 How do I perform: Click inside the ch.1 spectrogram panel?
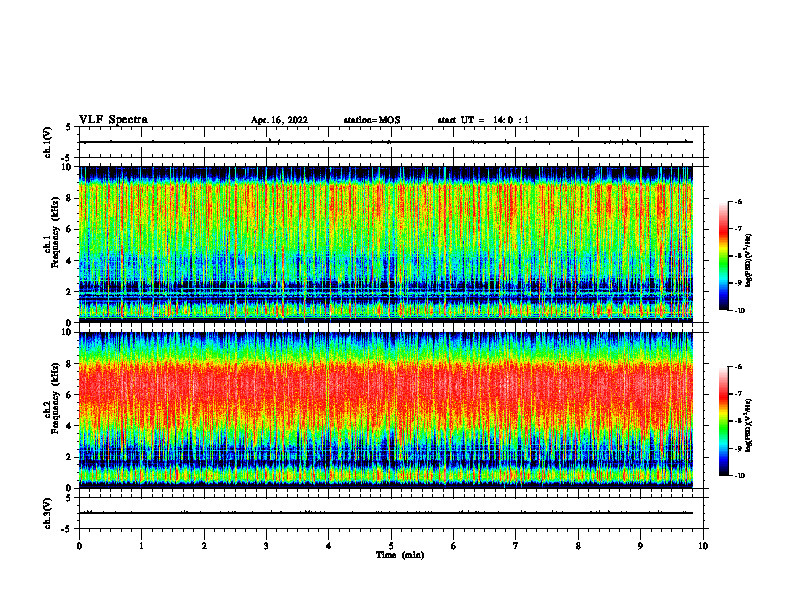[386, 244]
